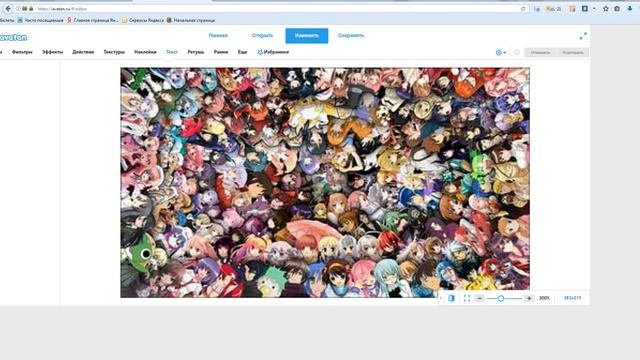Open the 'Эффекты' menu

point(52,52)
